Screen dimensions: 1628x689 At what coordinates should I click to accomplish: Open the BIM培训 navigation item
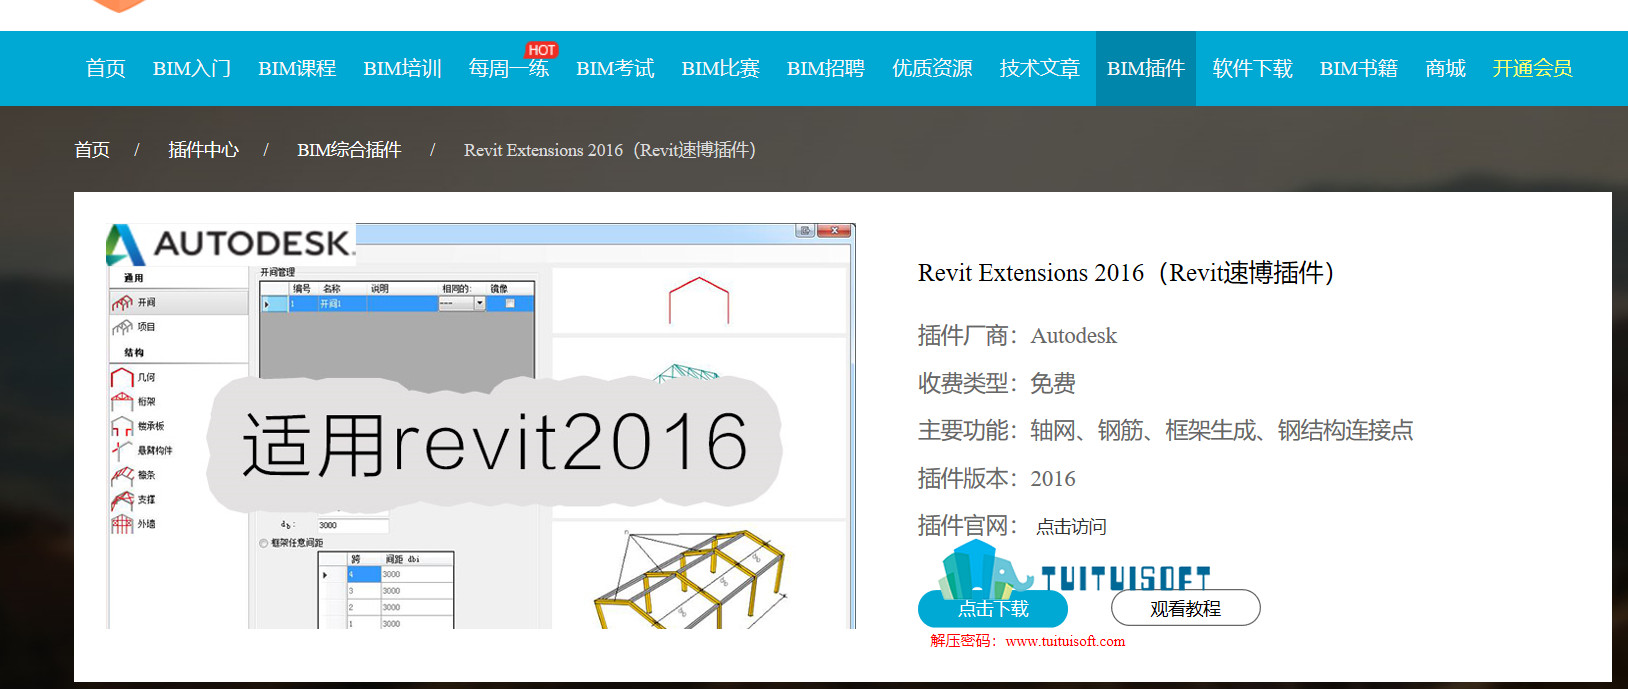coord(402,68)
